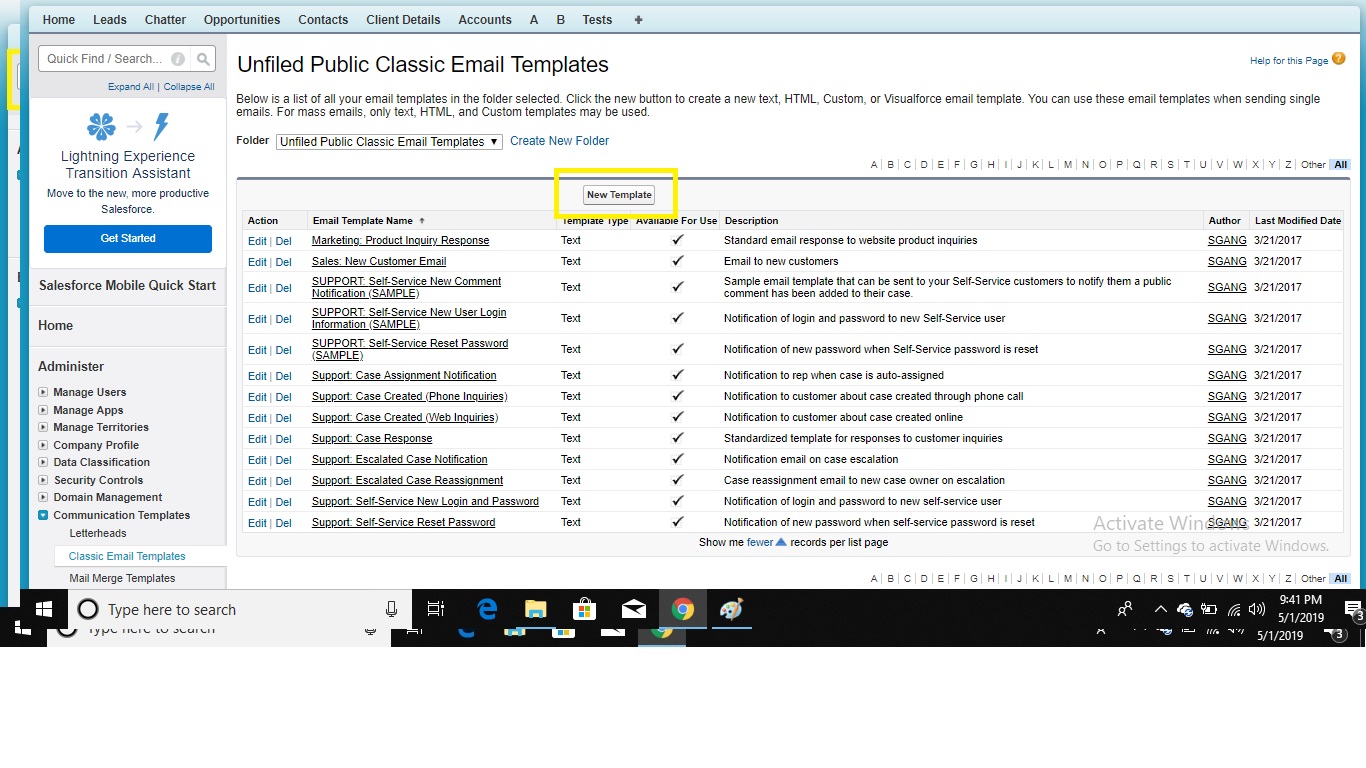
Task: Launch the Mail app from the taskbar
Action: 633,608
